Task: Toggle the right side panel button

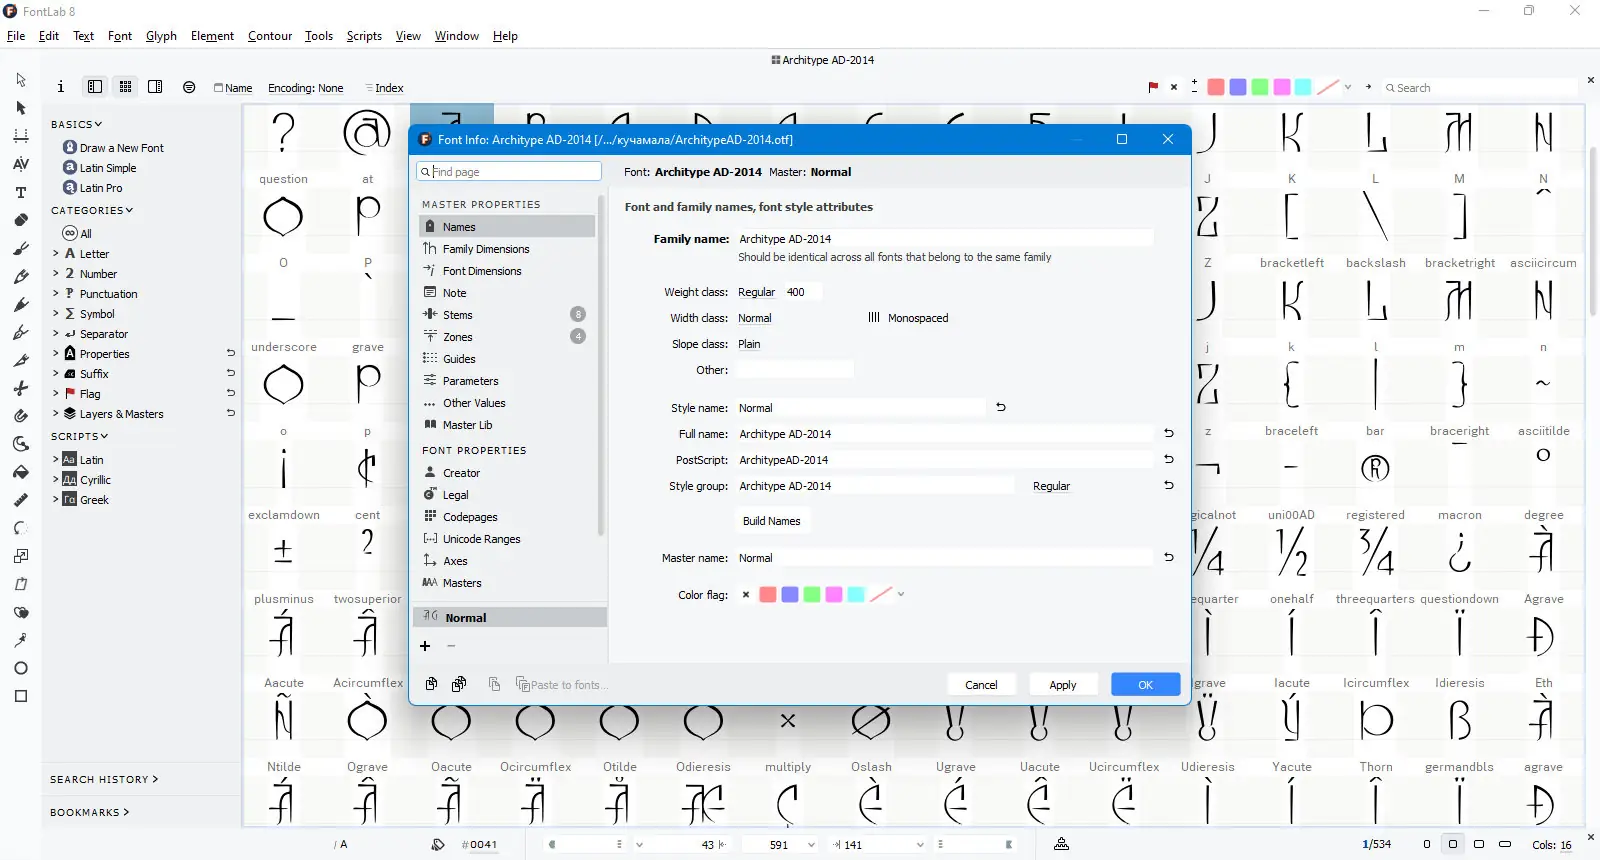Action: (x=155, y=87)
